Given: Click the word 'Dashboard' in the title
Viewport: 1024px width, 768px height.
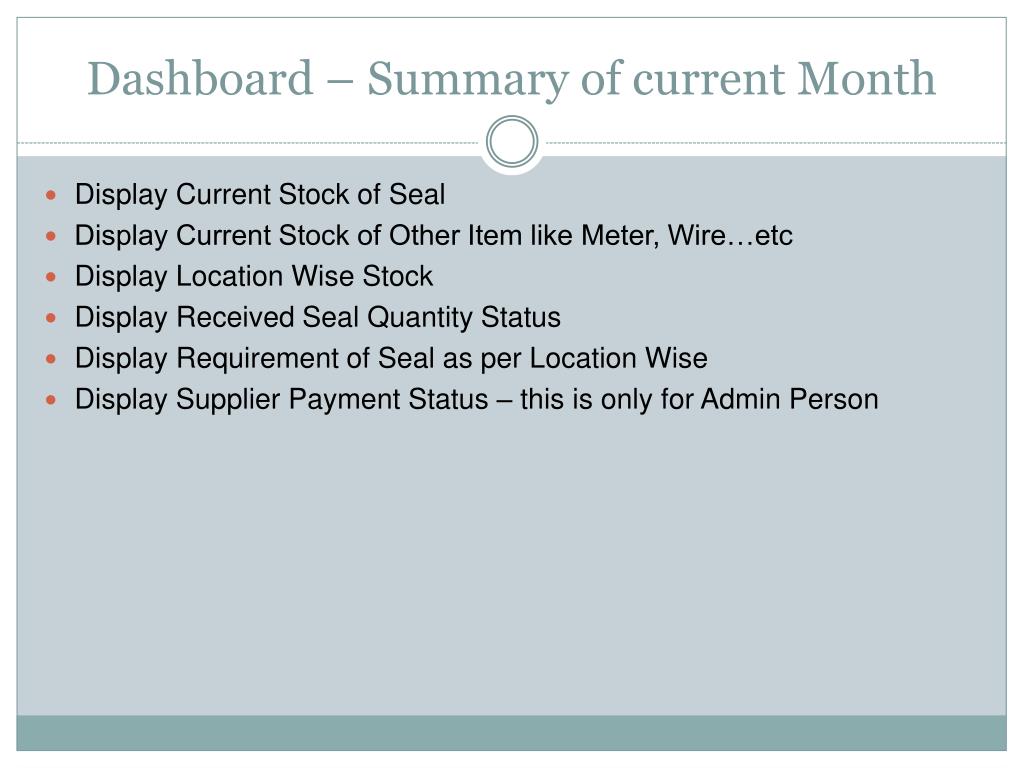Looking at the screenshot, I should click(200, 79).
